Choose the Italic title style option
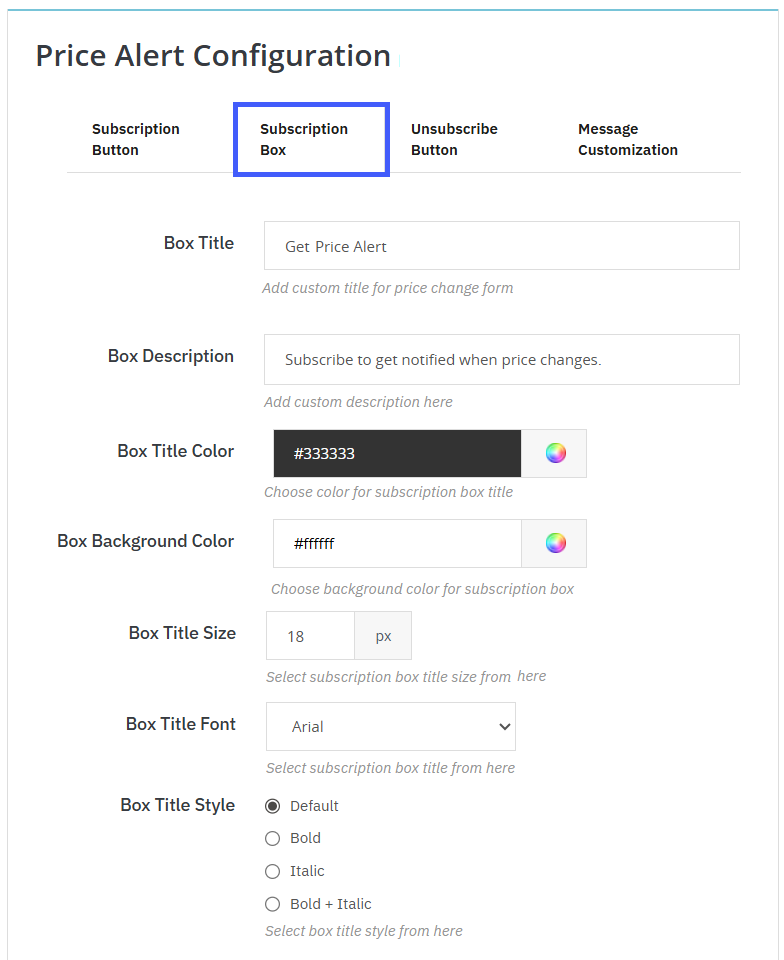 272,871
